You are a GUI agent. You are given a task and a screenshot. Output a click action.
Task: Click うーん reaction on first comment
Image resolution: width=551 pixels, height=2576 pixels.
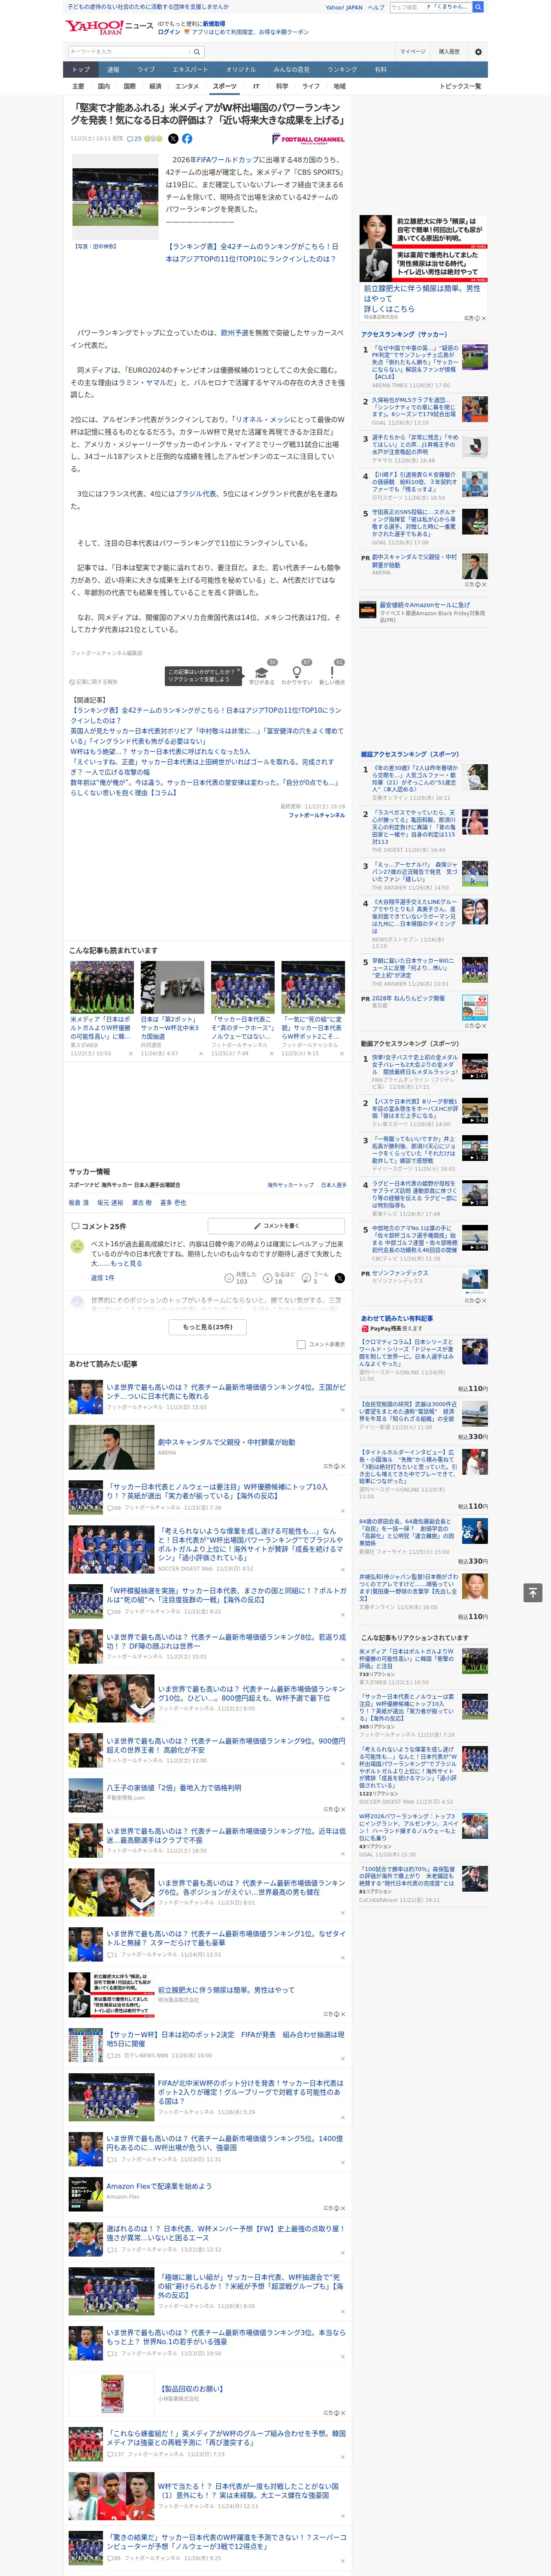point(316,1278)
